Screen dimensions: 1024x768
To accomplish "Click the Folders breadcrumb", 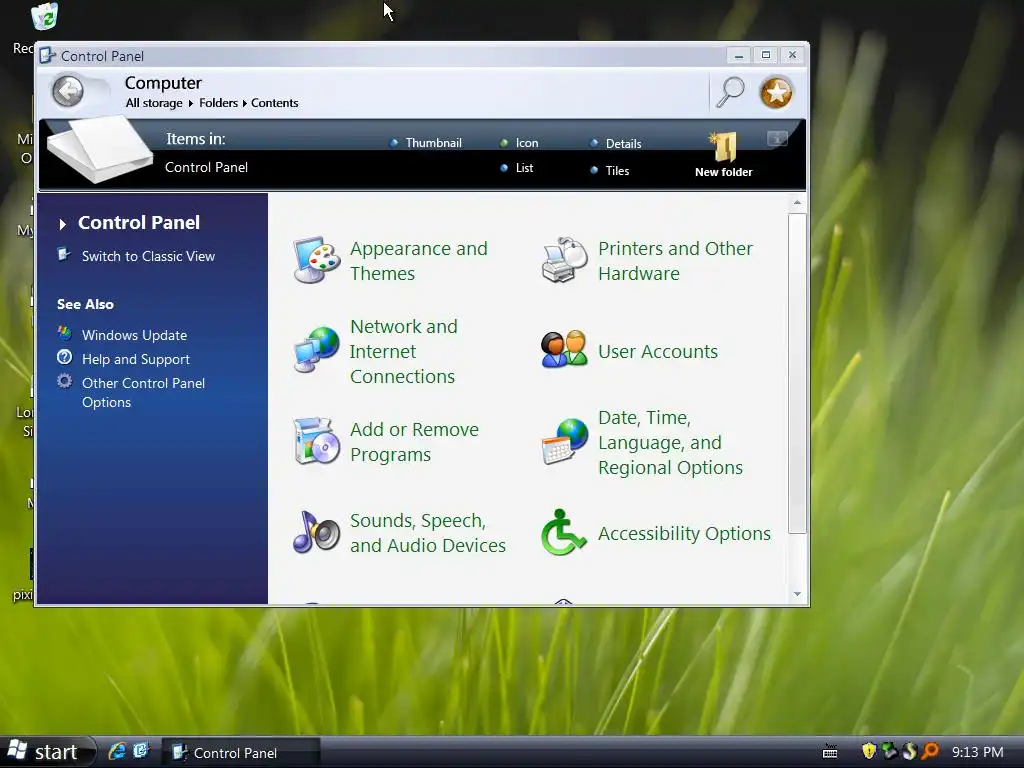I will pos(218,103).
